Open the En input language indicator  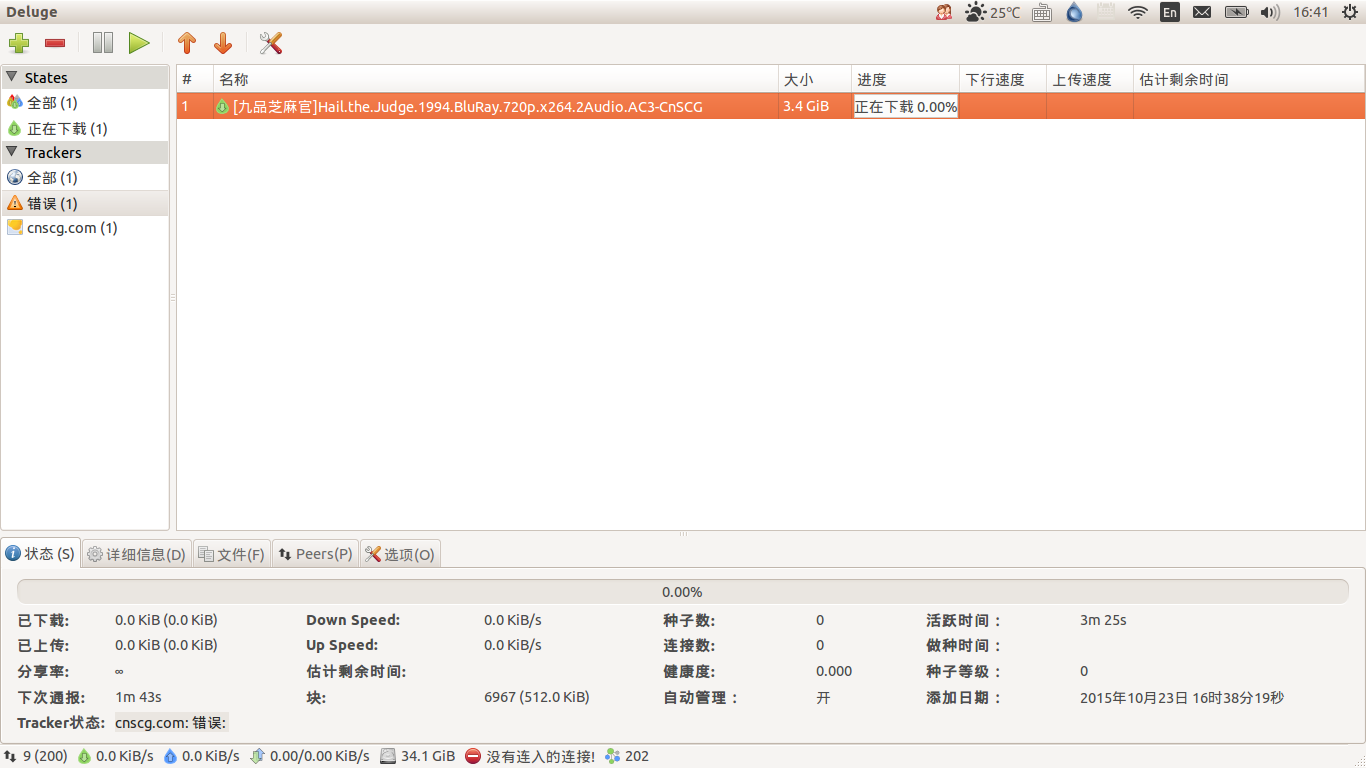[1170, 12]
